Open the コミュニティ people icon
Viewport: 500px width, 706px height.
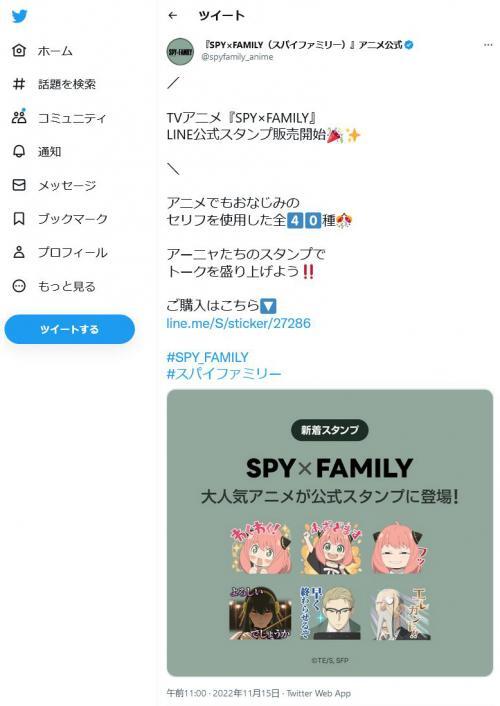pos(19,117)
